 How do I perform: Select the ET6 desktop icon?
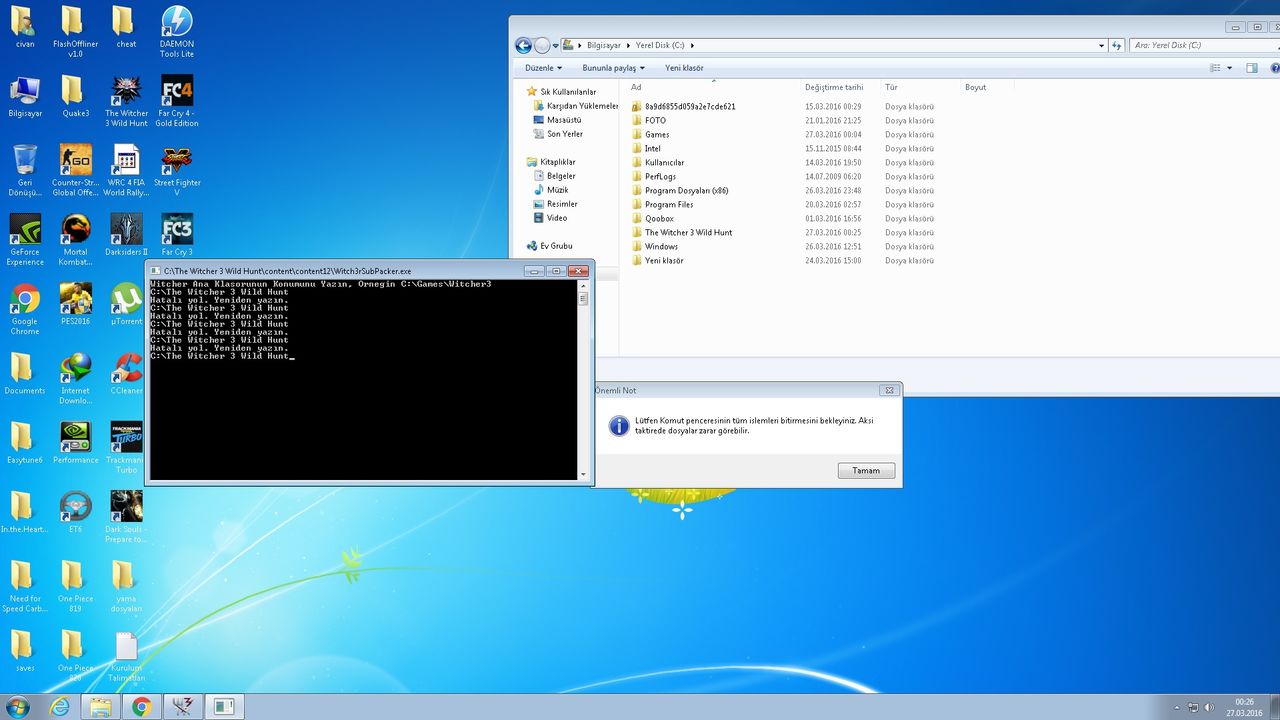click(75, 511)
